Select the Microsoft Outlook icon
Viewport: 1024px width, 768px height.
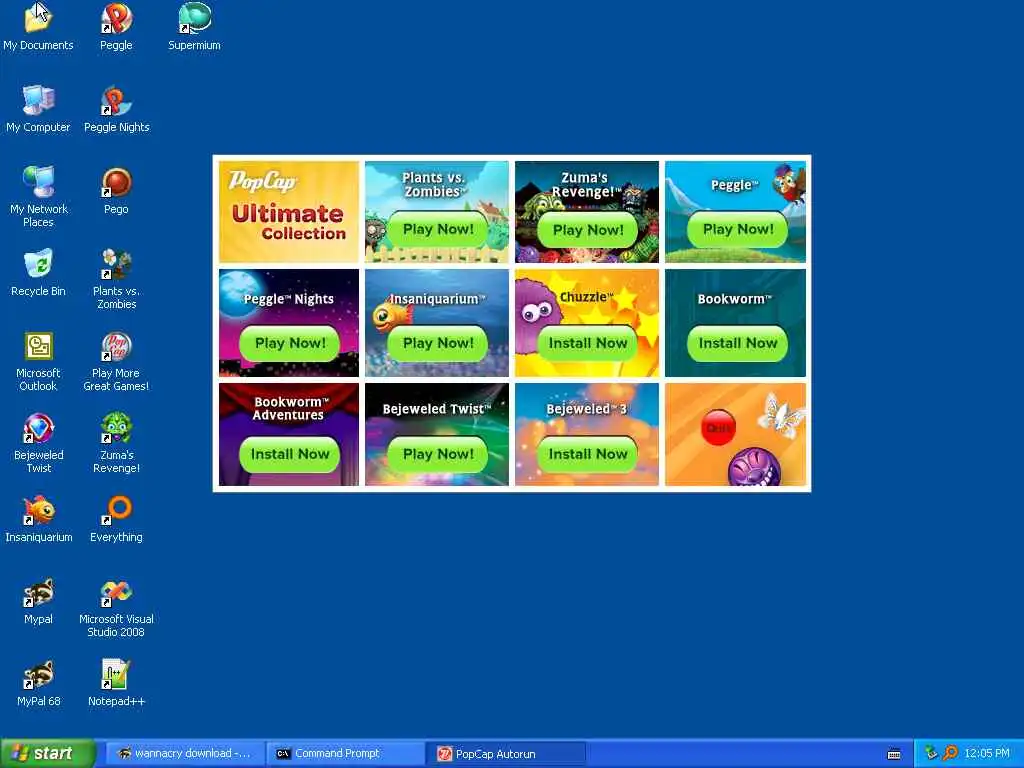coord(39,361)
